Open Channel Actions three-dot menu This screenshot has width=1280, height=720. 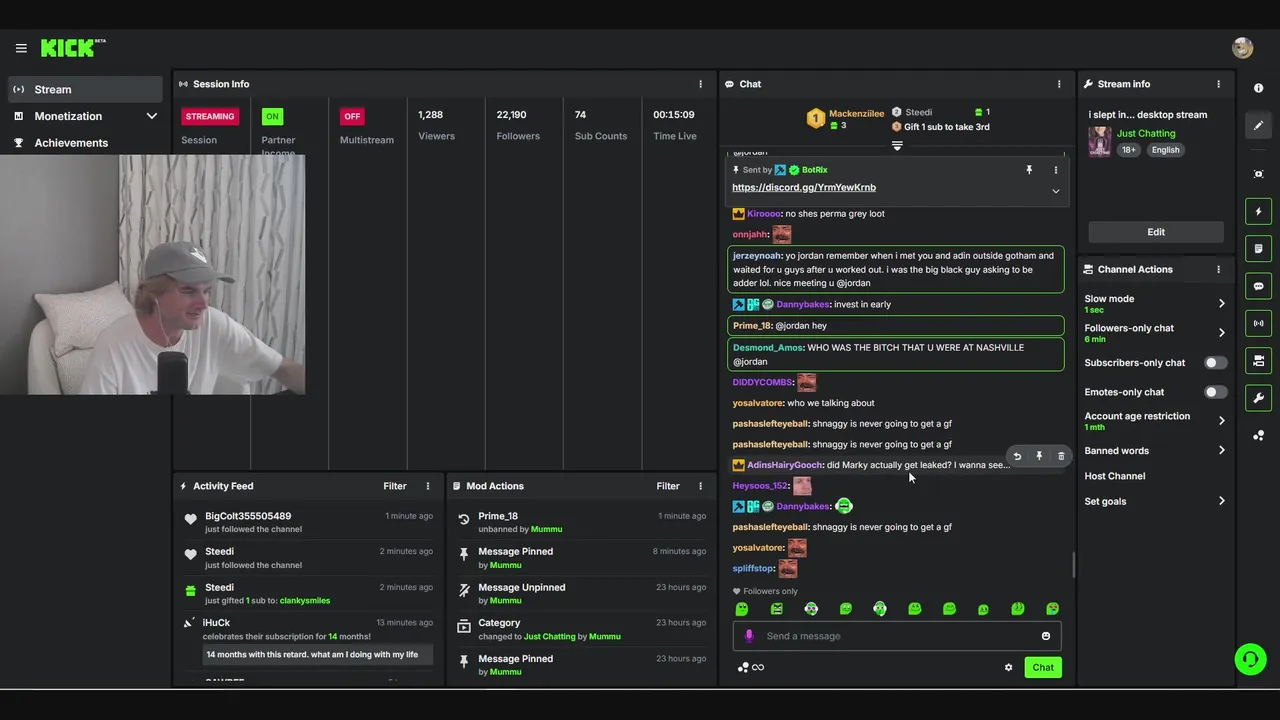(1218, 269)
